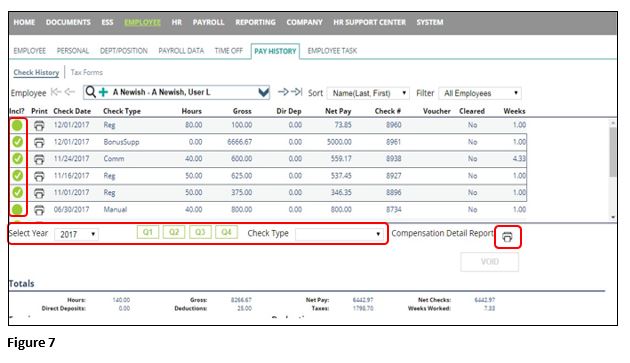Print the BonusSupp check row

tap(39, 143)
